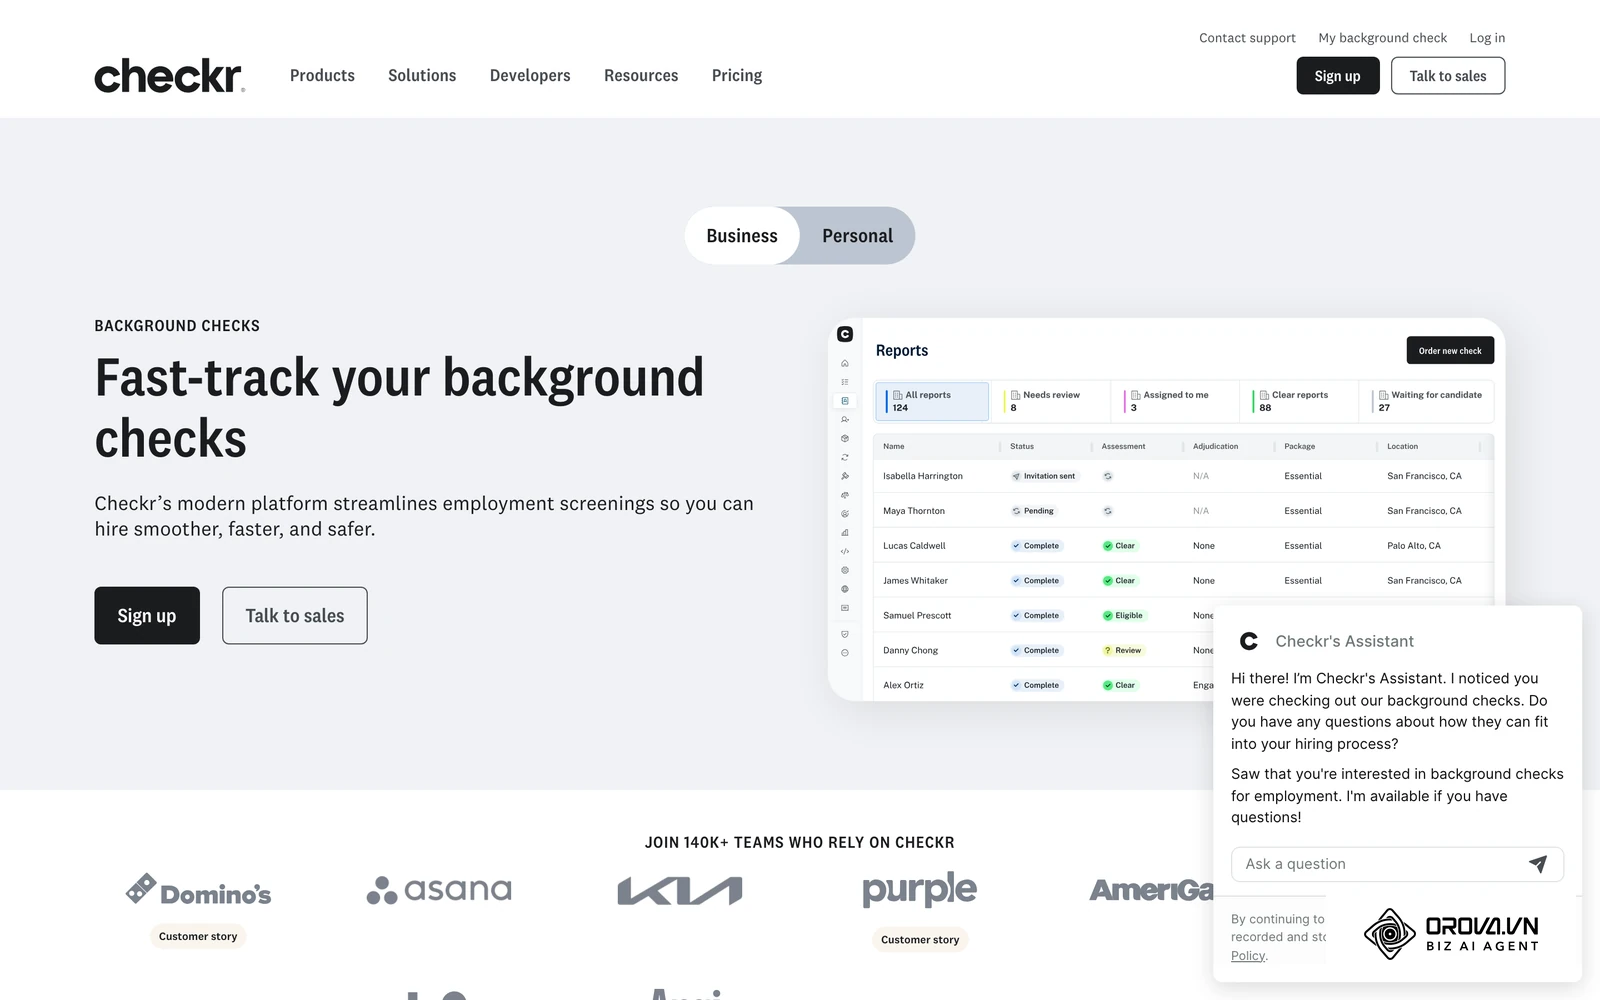Click the circle minus icon at the sidebar bottom

point(845,653)
